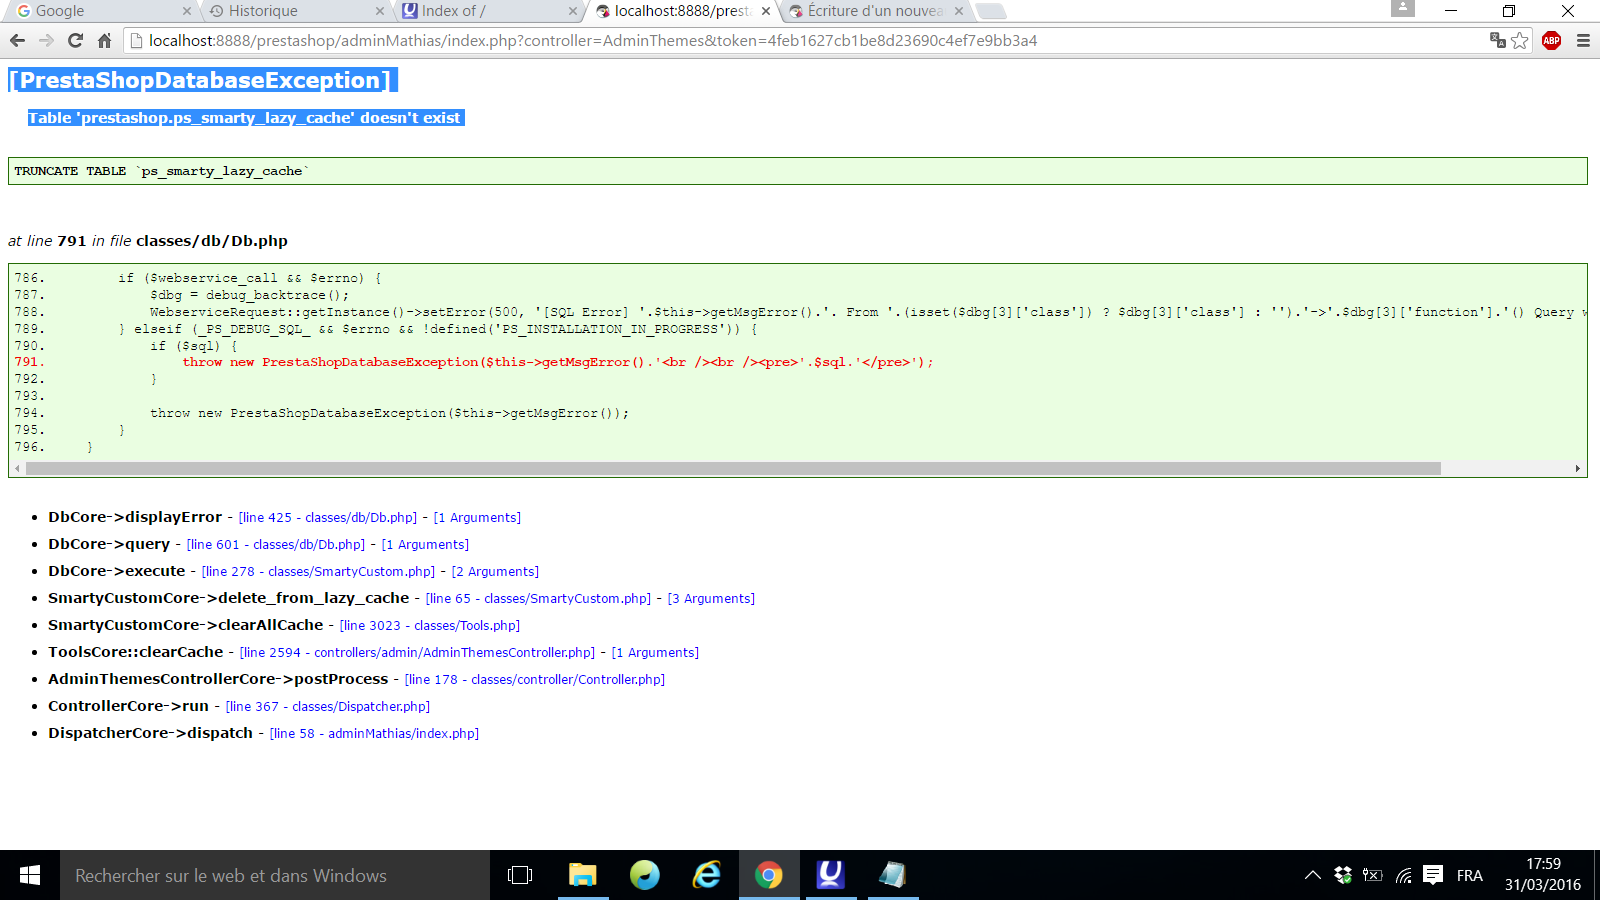Open Google Translate icon in address bar

(1497, 40)
